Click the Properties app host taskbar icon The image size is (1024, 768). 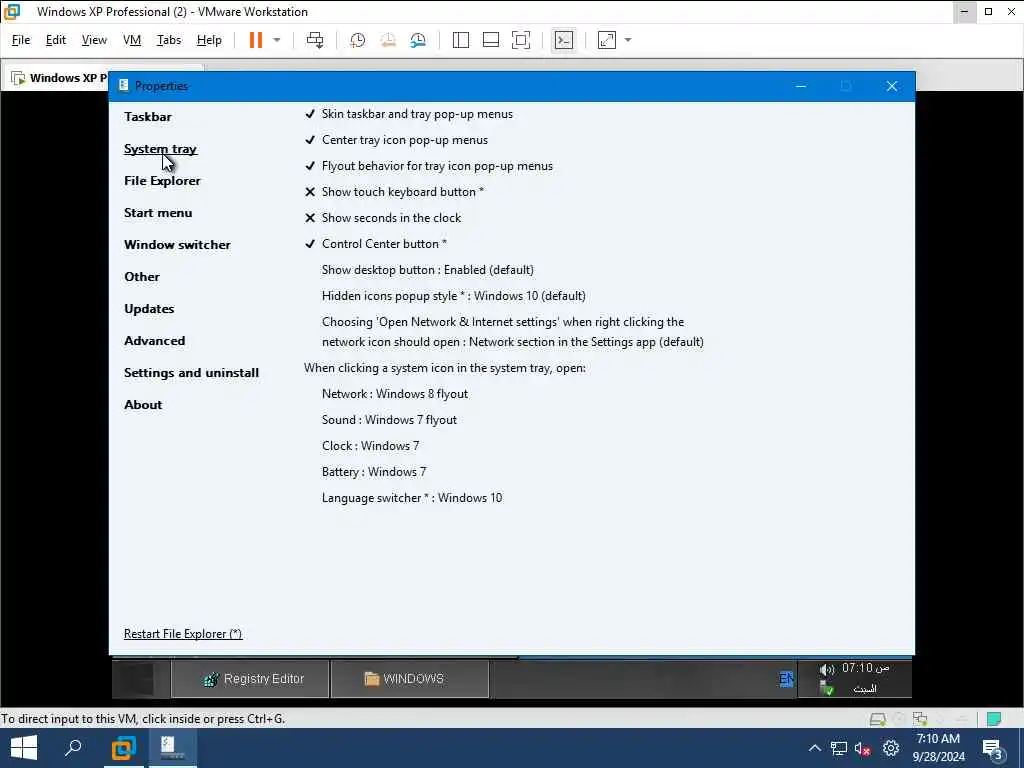point(172,748)
